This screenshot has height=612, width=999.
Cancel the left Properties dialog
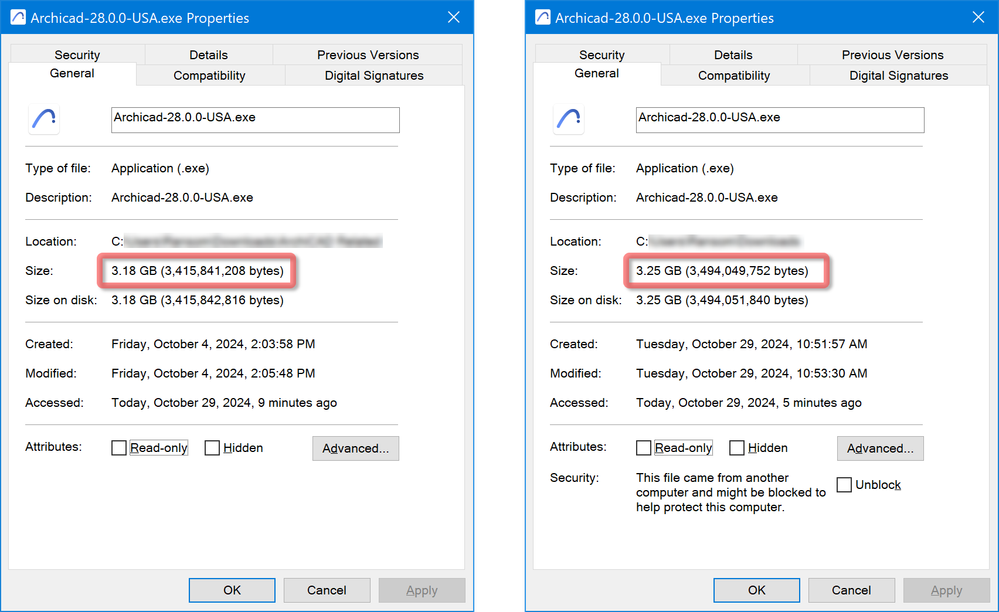coord(326,590)
